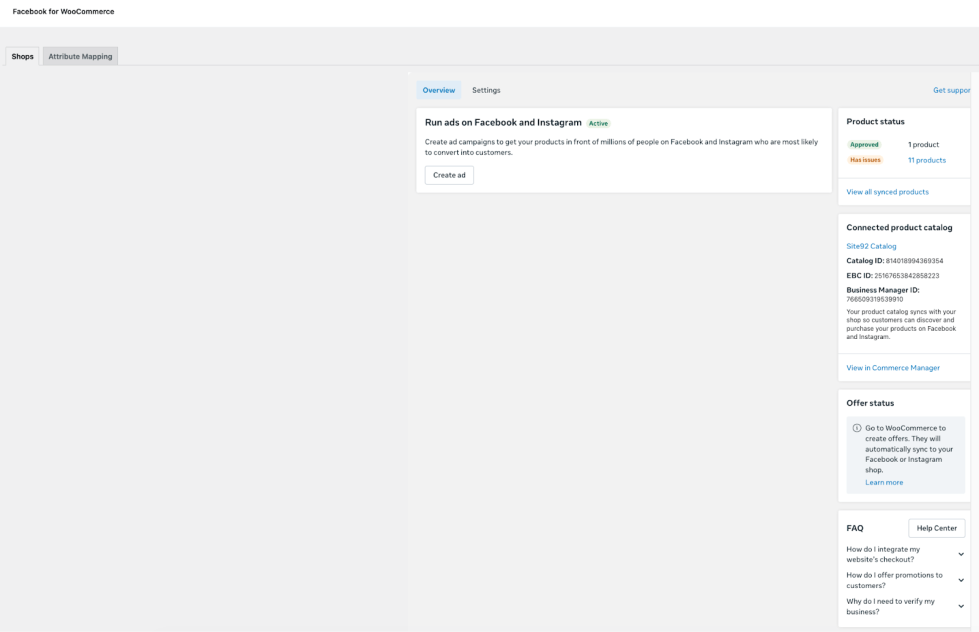The image size is (979, 632).
Task: Click the Product status heading
Action: click(x=875, y=121)
